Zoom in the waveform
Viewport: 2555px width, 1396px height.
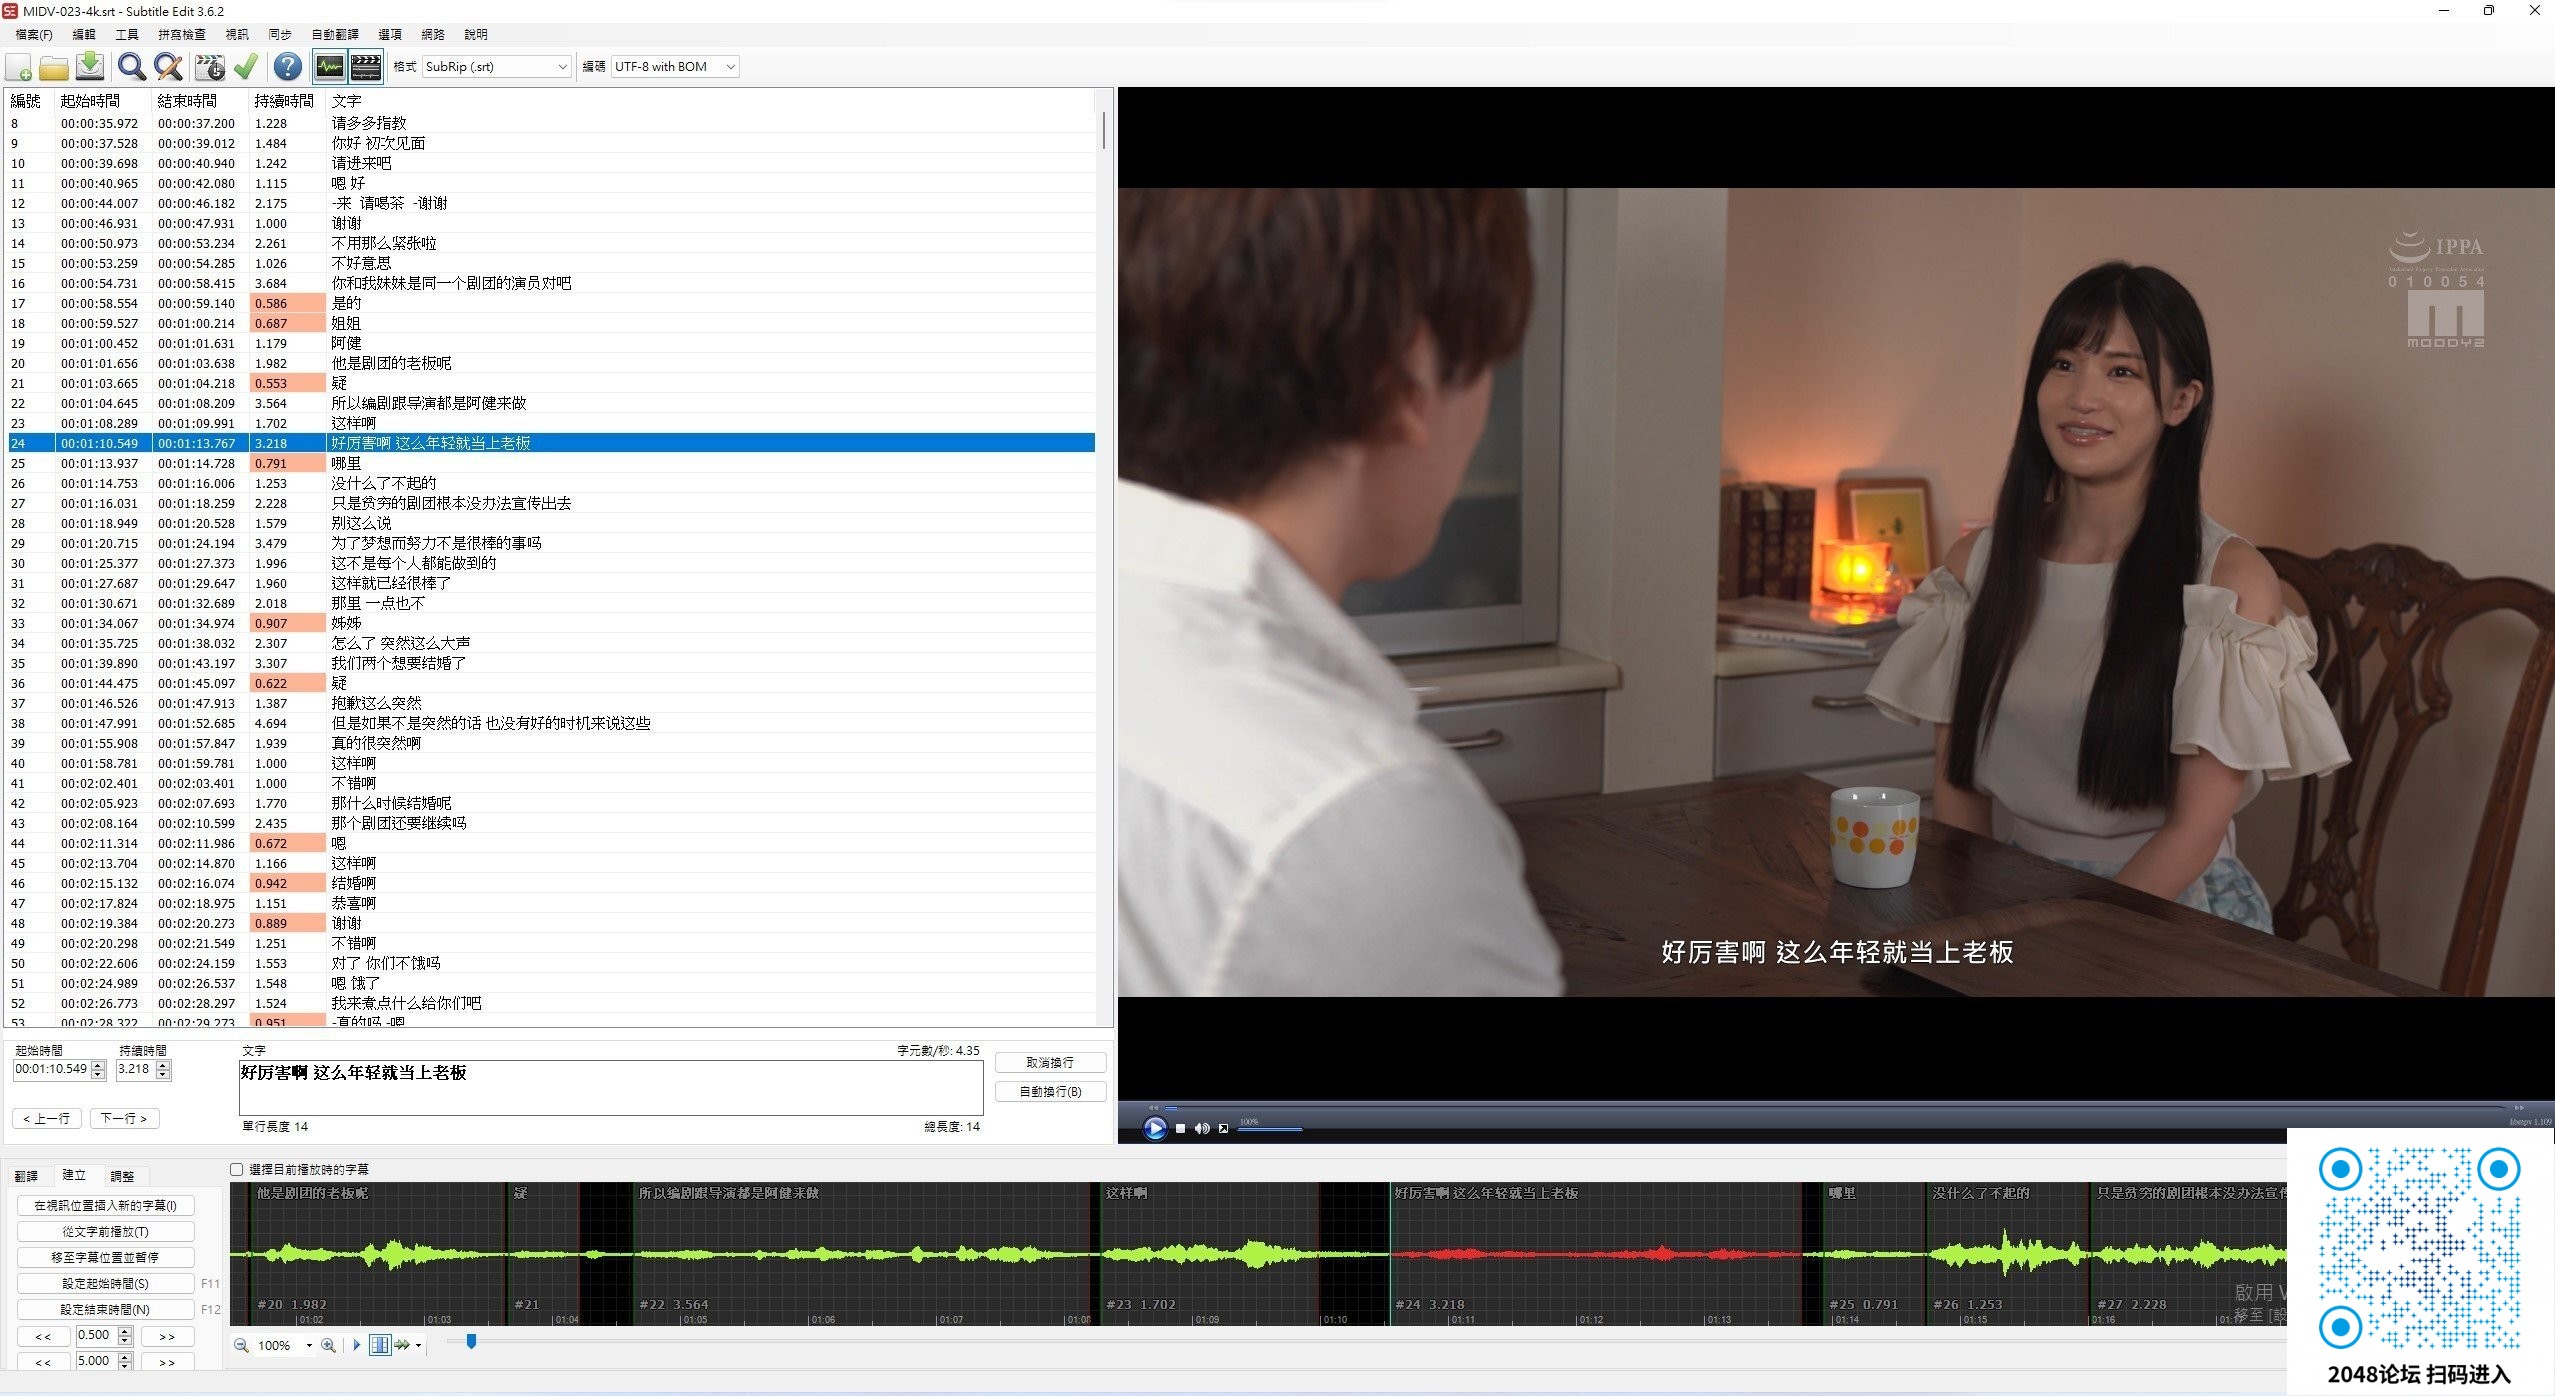[328, 1345]
